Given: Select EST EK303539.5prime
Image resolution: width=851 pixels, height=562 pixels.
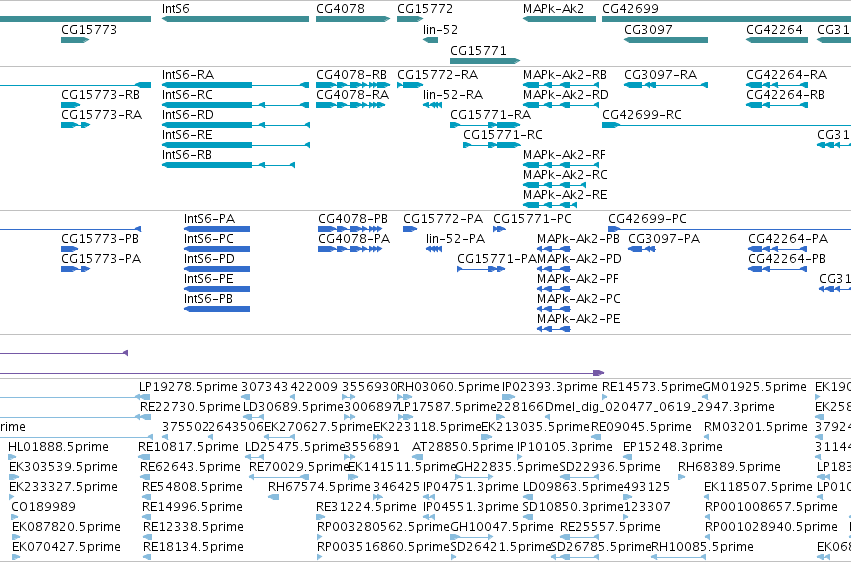Looking at the screenshot, I should (63, 467).
